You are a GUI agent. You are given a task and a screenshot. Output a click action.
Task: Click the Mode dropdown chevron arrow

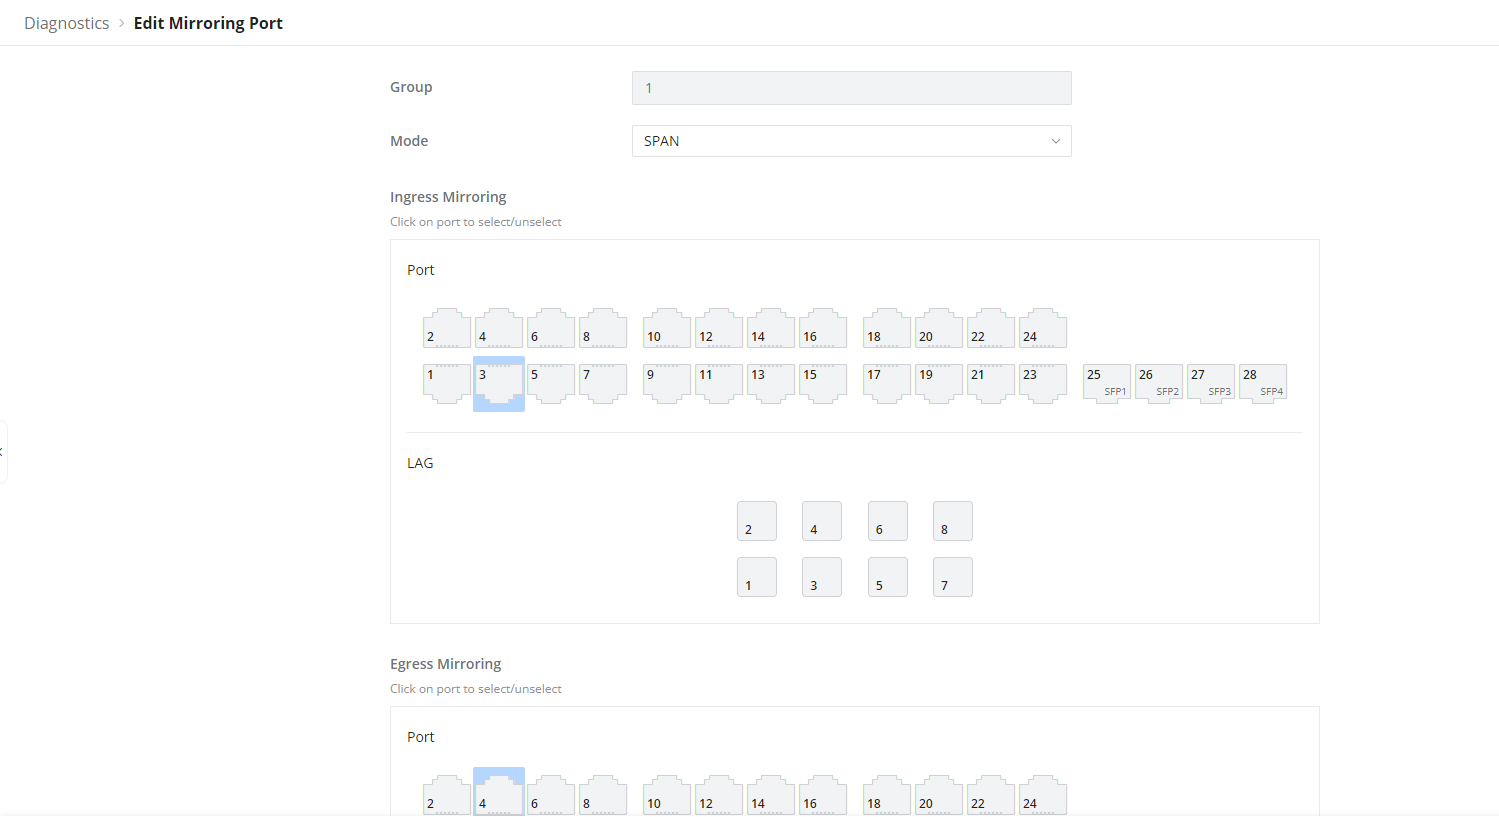click(x=1055, y=141)
